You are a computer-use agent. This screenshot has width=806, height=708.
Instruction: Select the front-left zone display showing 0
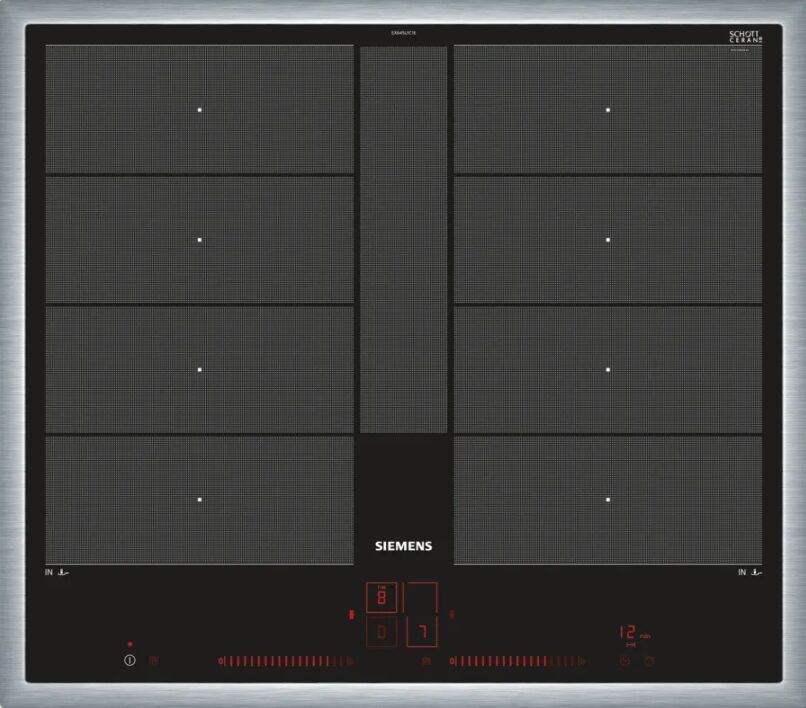[x=381, y=631]
